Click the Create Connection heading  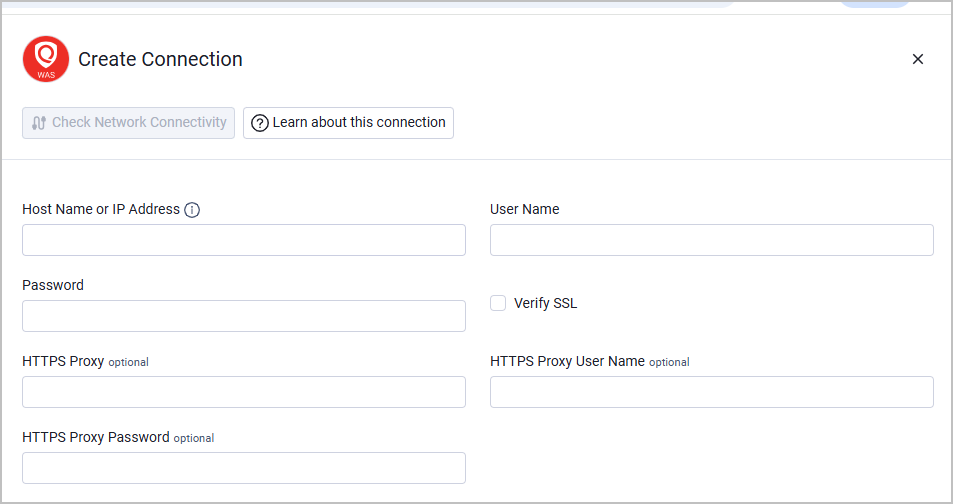tap(160, 59)
